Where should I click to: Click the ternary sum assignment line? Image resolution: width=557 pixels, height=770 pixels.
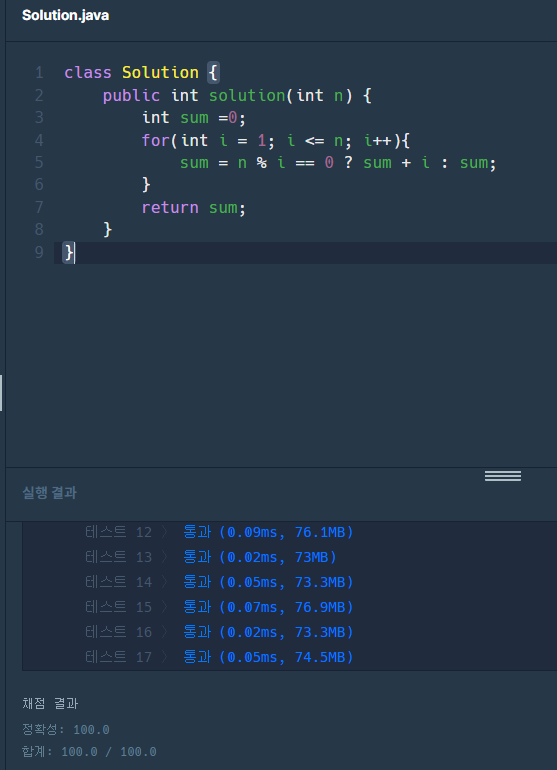[338, 163]
